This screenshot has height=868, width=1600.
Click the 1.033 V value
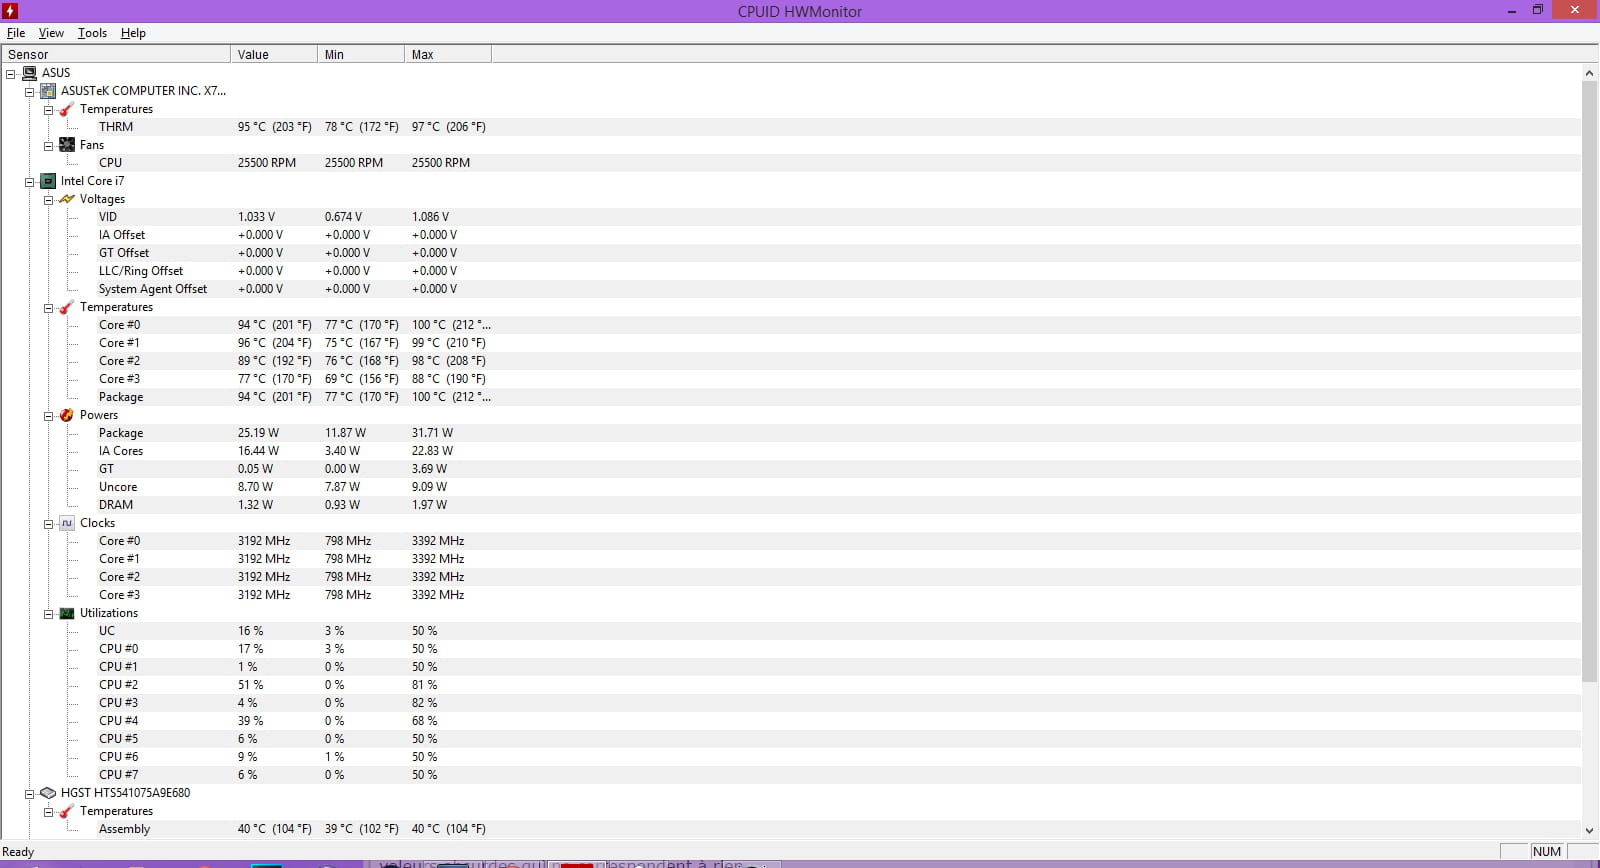(256, 217)
